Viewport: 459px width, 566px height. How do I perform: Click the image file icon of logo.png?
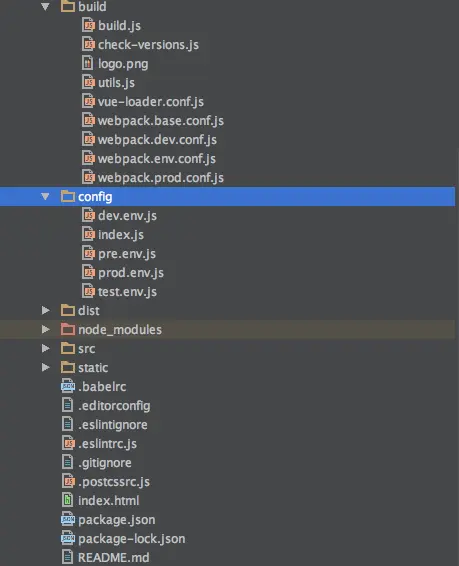coord(87,64)
